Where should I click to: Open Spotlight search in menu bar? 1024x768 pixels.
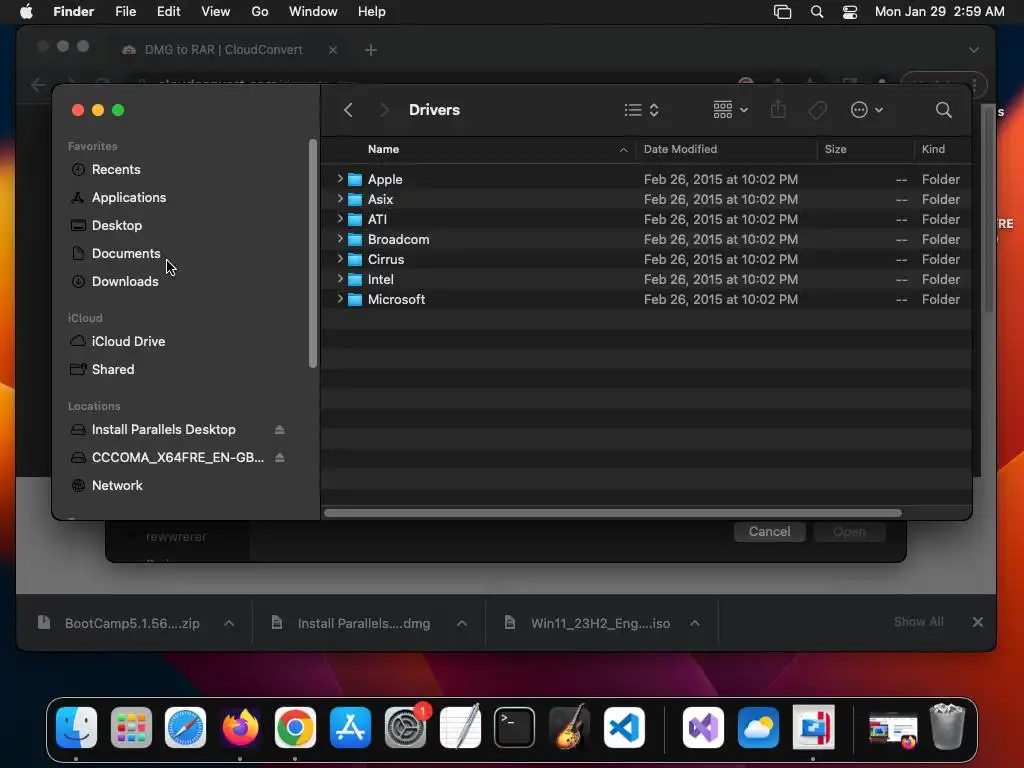pyautogui.click(x=817, y=12)
